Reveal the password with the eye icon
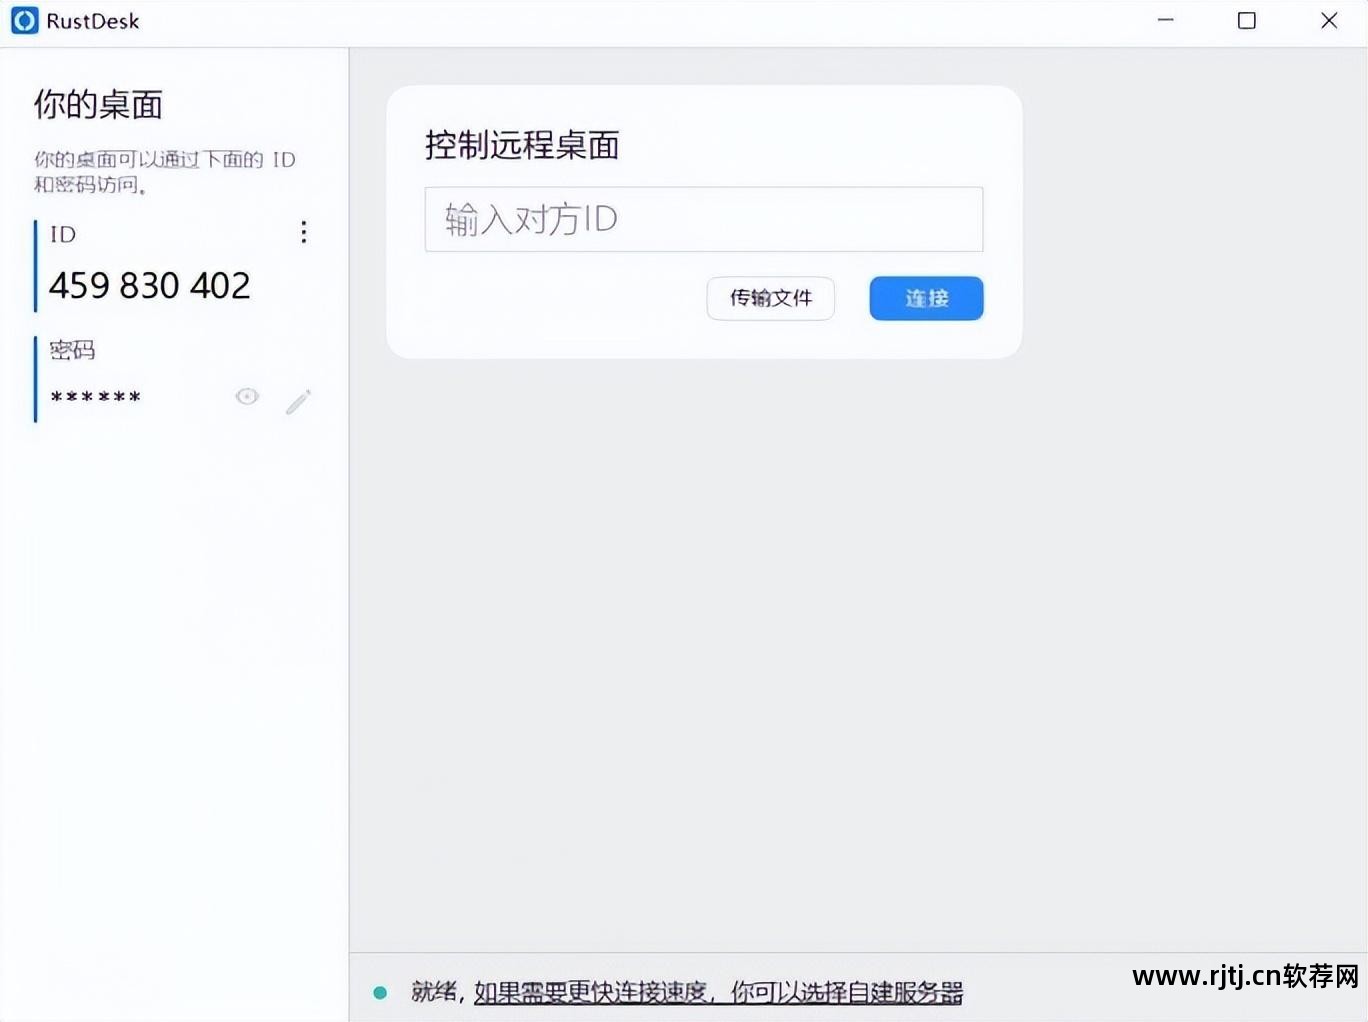This screenshot has width=1368, height=1022. [247, 397]
